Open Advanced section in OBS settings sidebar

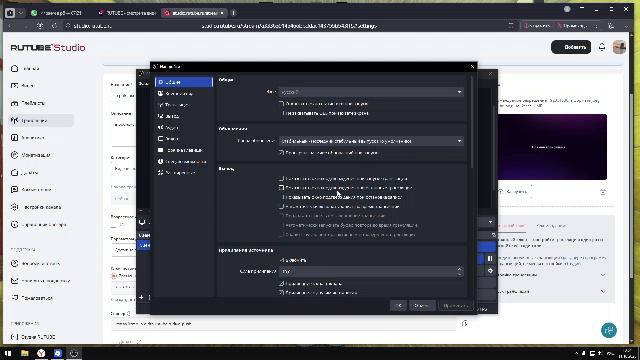click(184, 173)
